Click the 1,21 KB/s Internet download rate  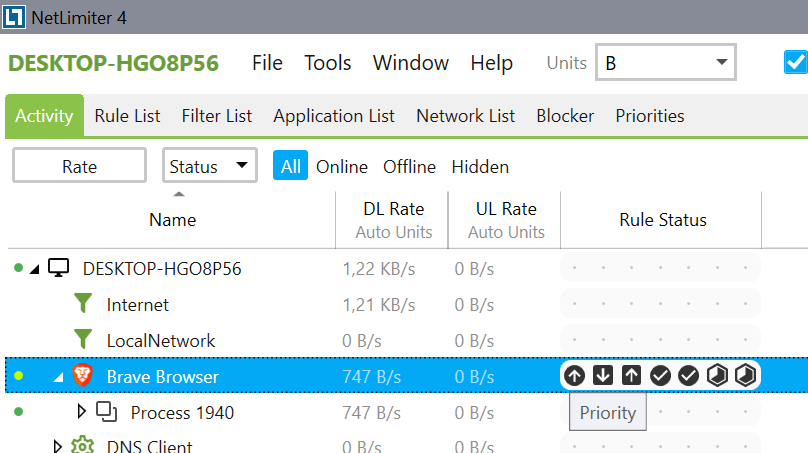(x=379, y=305)
